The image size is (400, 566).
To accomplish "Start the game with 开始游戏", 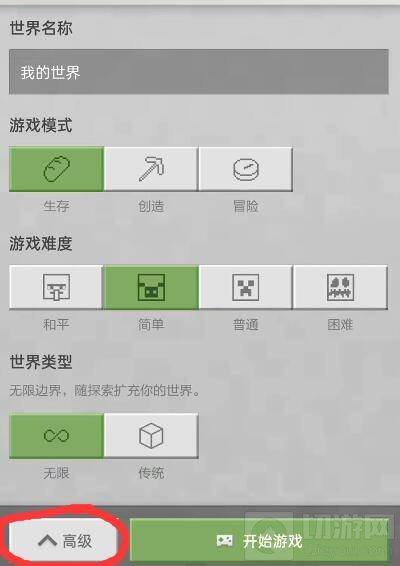I will [259, 540].
